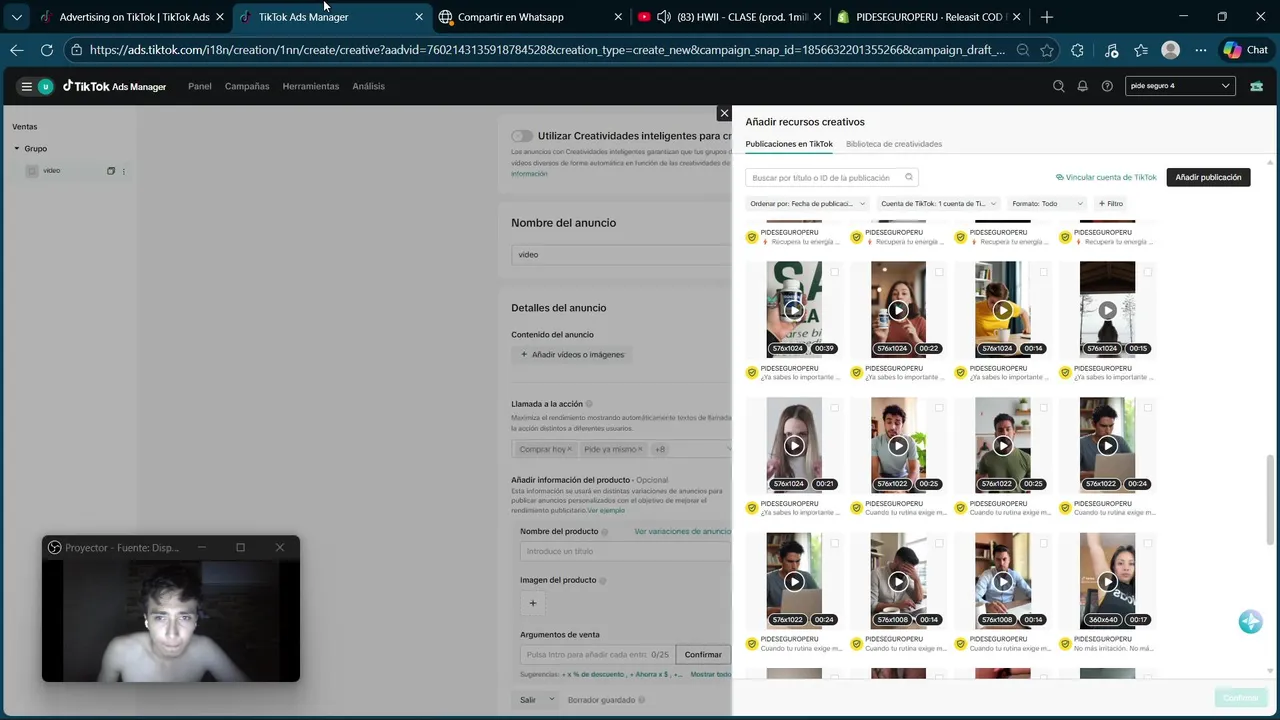Click Vincular cuenta de TikTok link
Viewport: 1280px width, 720px height.
pos(1106,177)
